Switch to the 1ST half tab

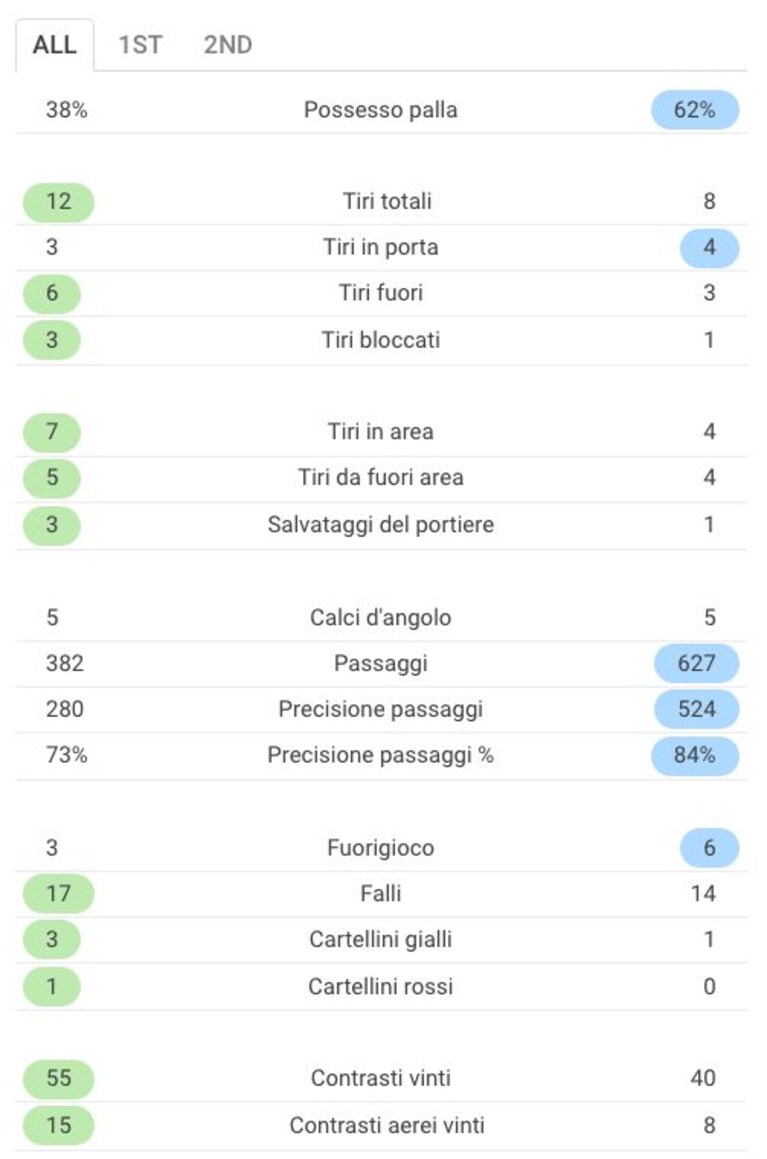[140, 45]
